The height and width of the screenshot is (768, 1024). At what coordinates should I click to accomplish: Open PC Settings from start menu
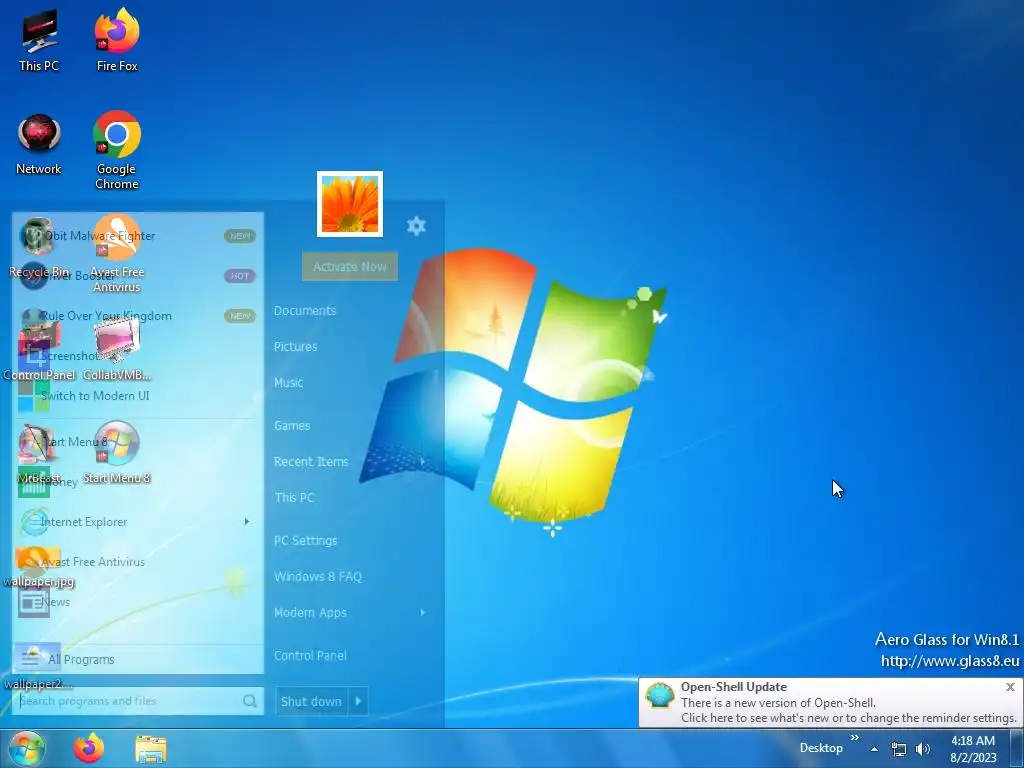coord(306,541)
